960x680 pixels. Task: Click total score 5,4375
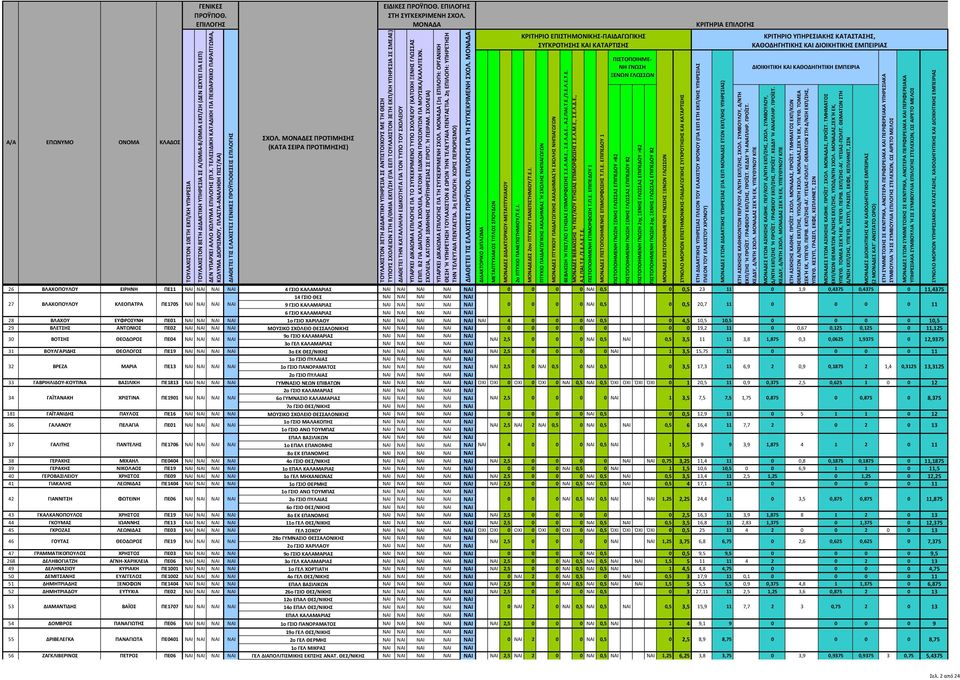(934, 656)
